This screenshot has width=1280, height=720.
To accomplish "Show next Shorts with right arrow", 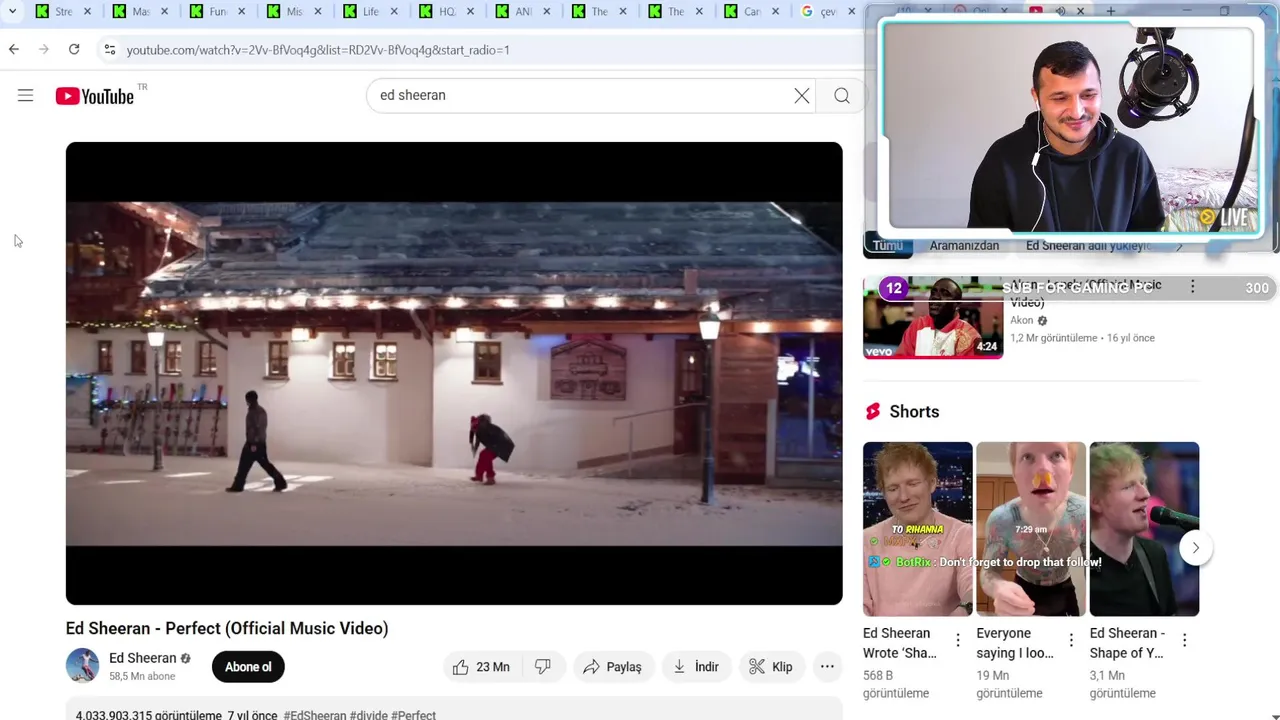I will coord(1195,548).
